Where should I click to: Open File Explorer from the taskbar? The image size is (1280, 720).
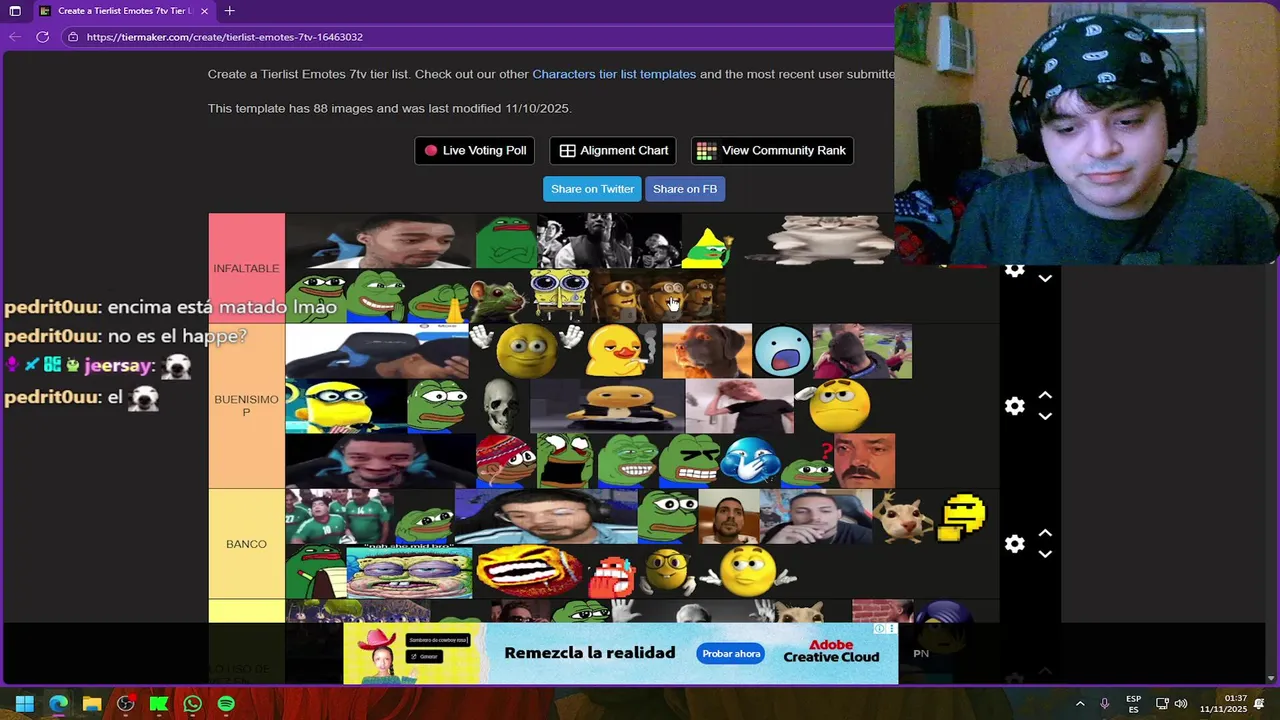point(92,704)
